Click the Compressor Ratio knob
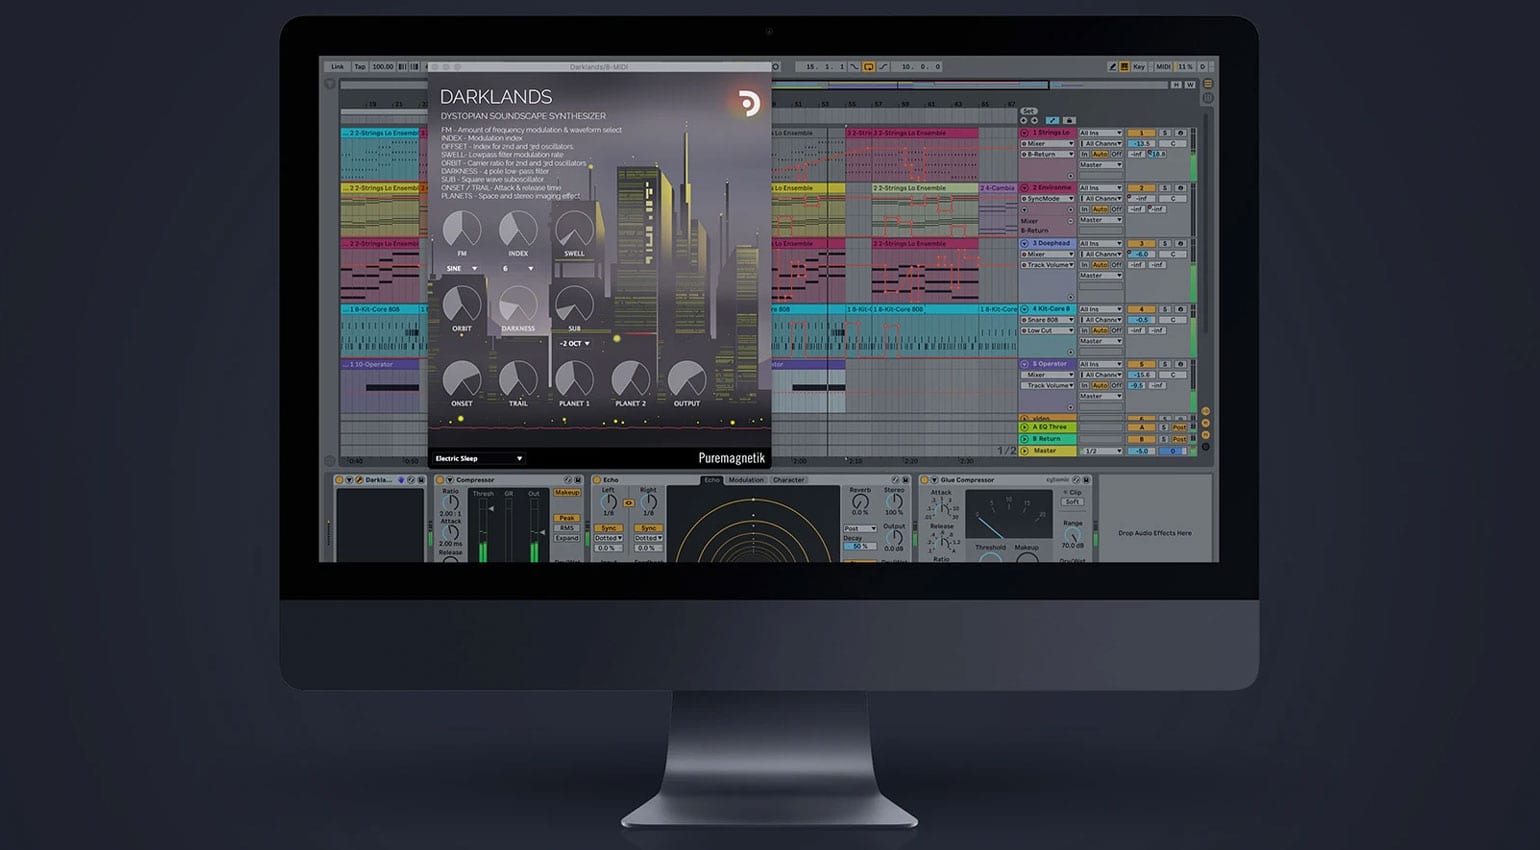This screenshot has height=850, width=1540. [451, 502]
